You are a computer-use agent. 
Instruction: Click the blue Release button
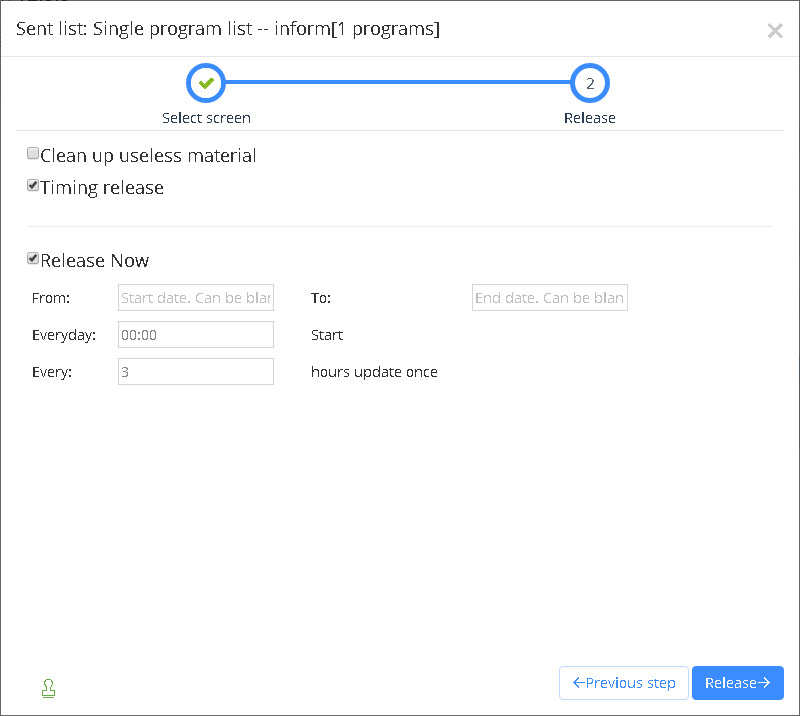738,683
